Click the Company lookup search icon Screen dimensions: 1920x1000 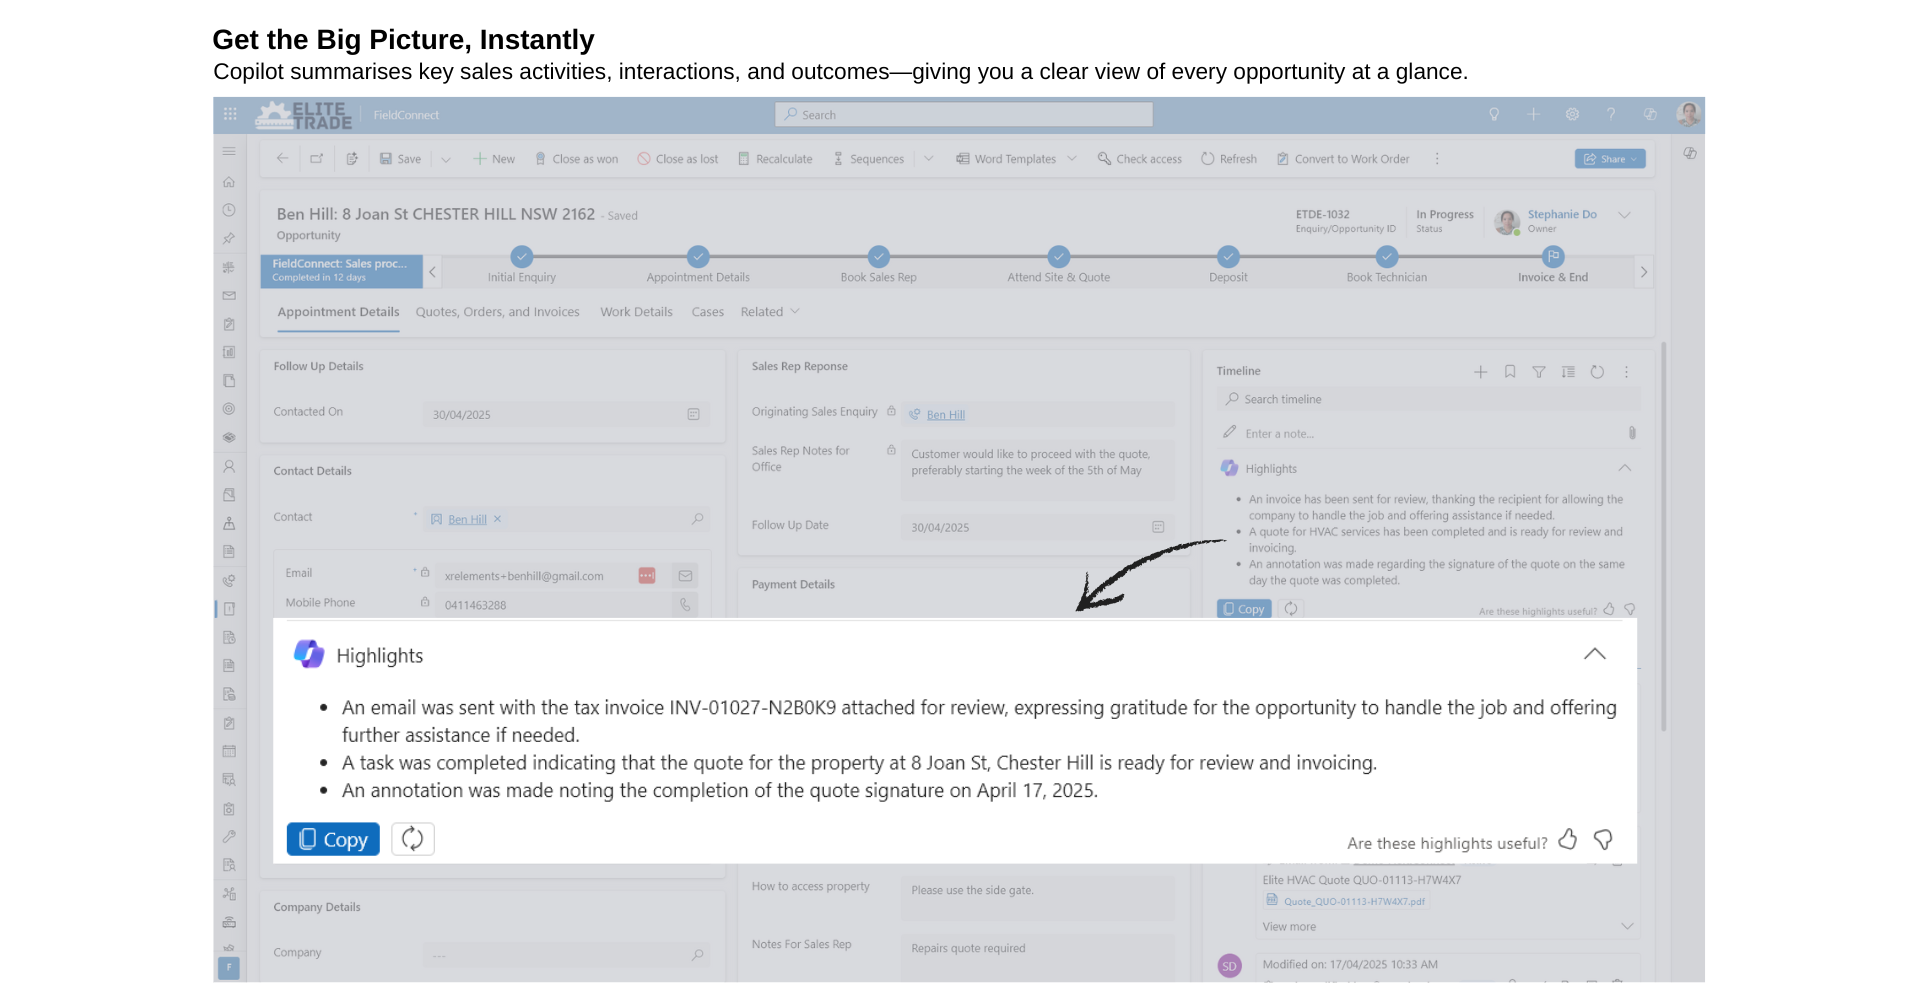tap(697, 955)
